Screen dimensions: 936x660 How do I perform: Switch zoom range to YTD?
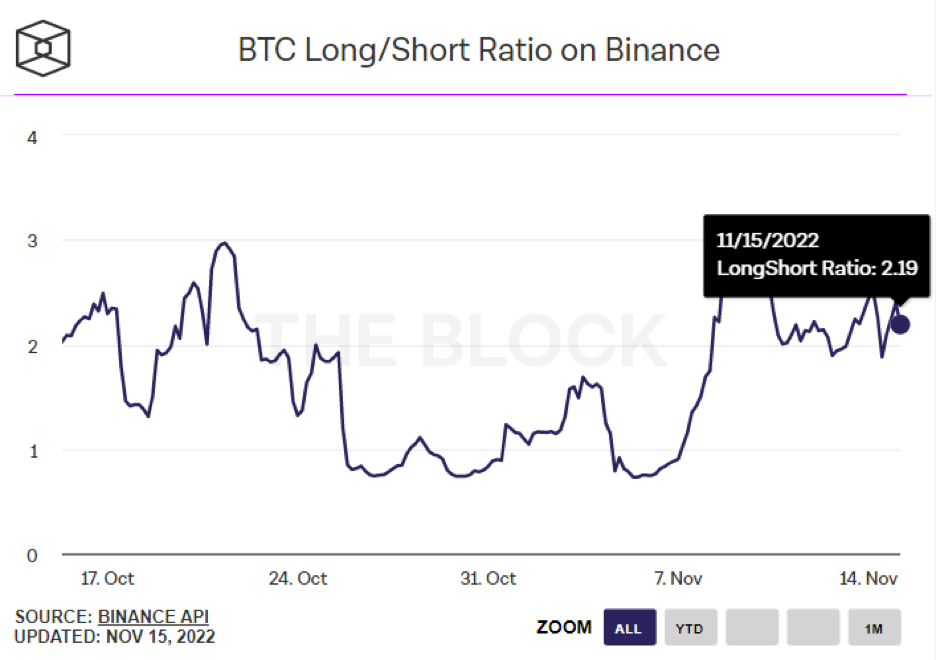(689, 628)
